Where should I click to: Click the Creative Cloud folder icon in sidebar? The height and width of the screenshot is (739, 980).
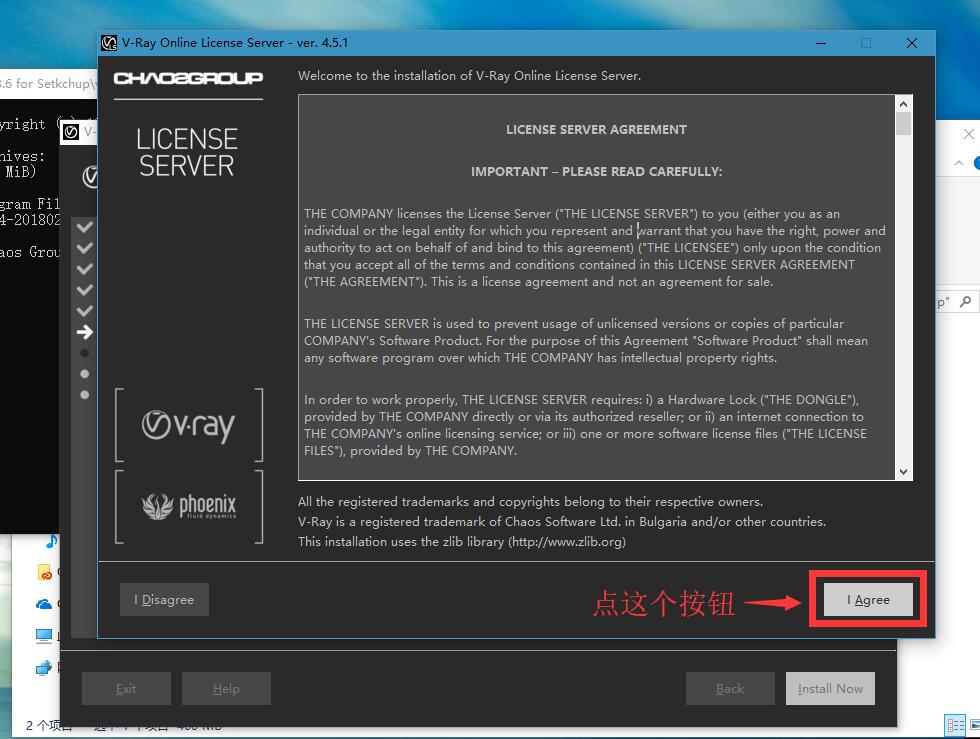45,571
